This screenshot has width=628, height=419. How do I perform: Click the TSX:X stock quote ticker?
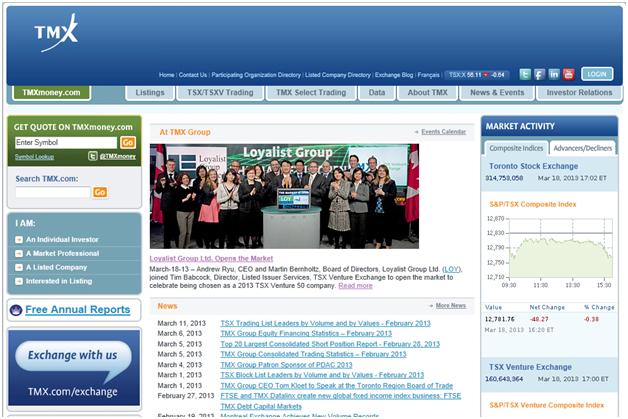click(x=477, y=75)
